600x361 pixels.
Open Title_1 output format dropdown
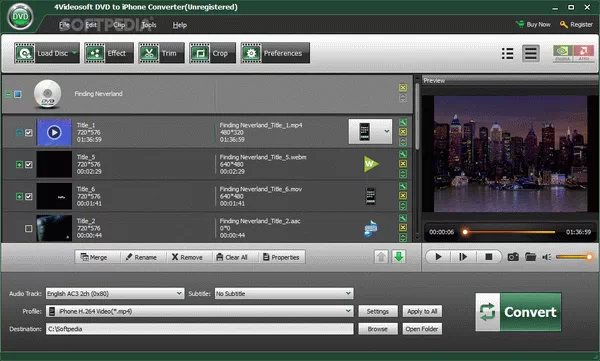[x=387, y=131]
